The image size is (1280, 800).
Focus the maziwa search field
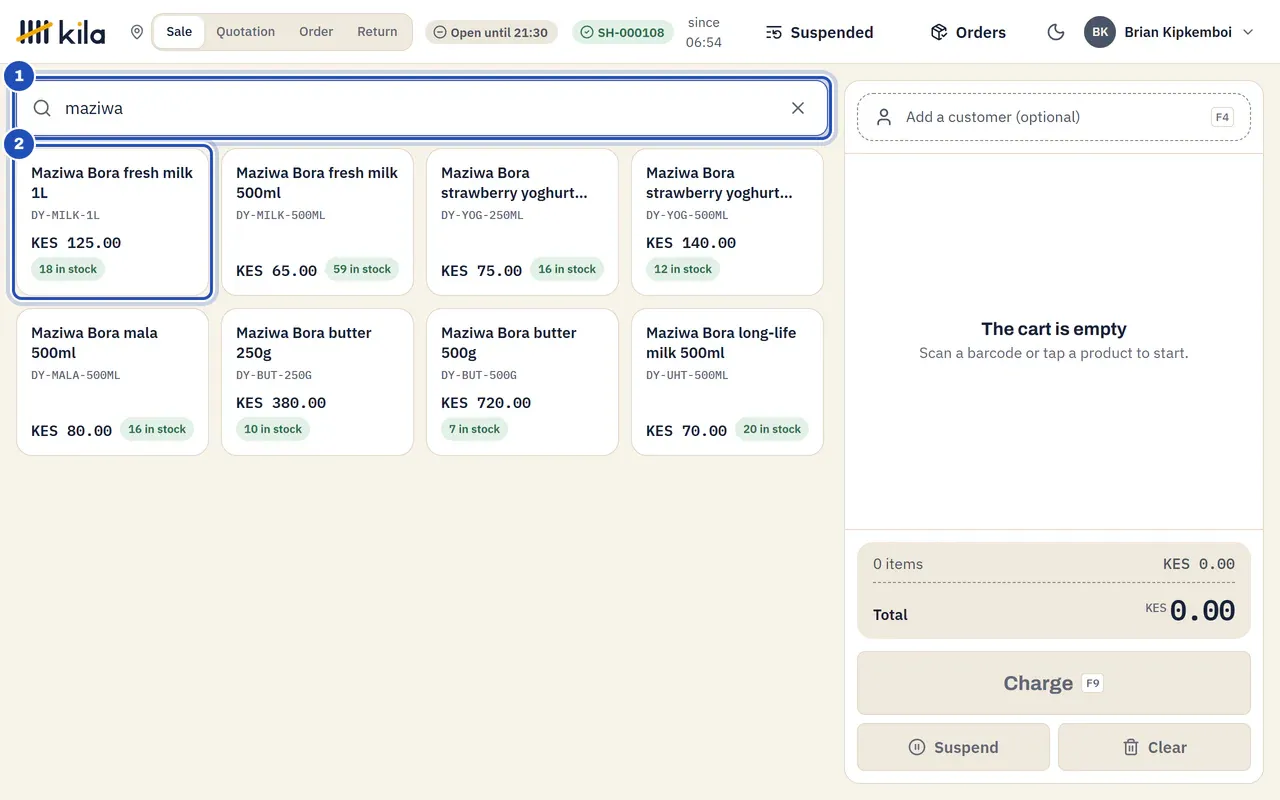(422, 108)
